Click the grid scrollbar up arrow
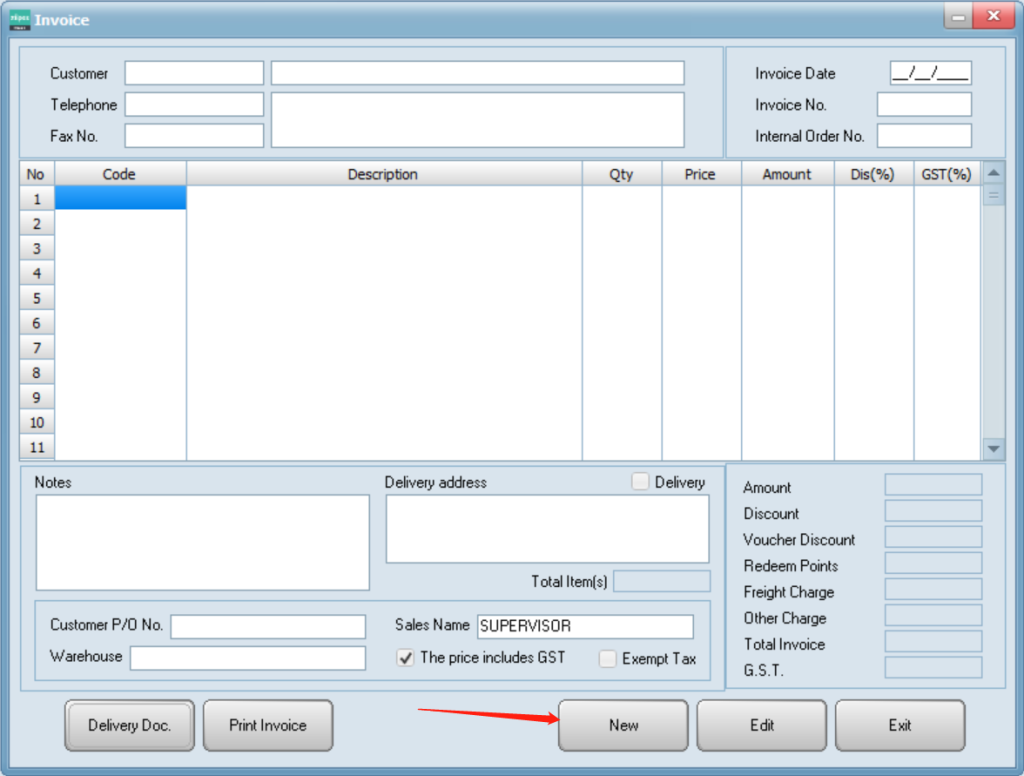Screen dimensions: 1024x776 point(994,173)
